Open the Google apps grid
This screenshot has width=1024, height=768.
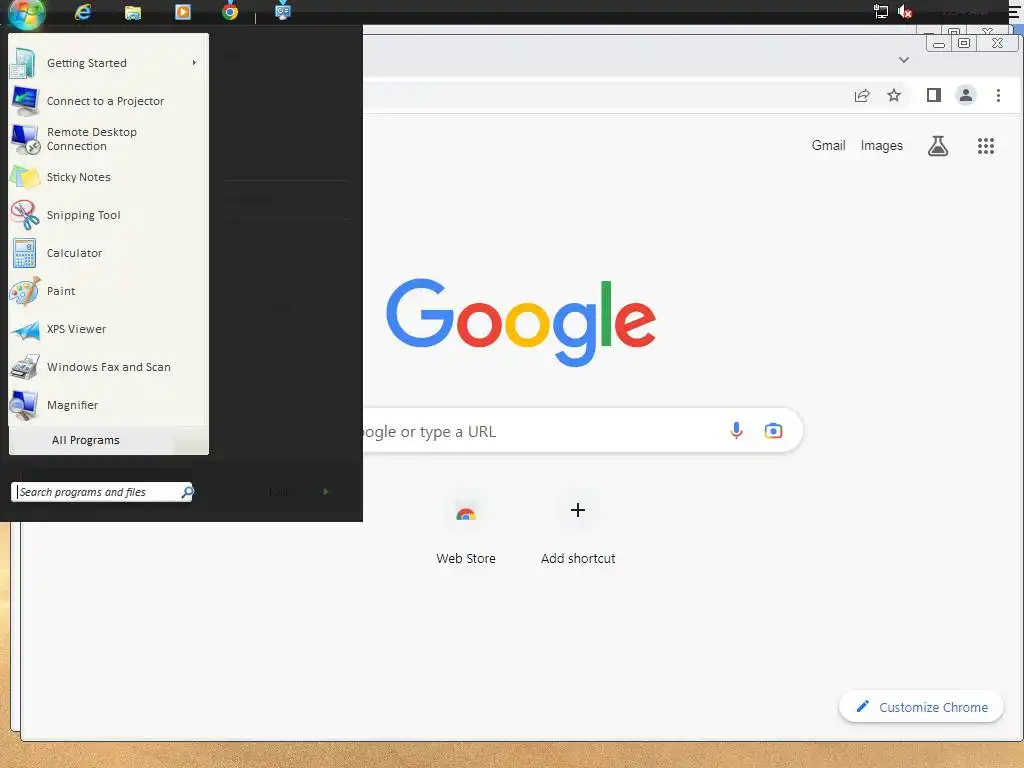pos(985,146)
